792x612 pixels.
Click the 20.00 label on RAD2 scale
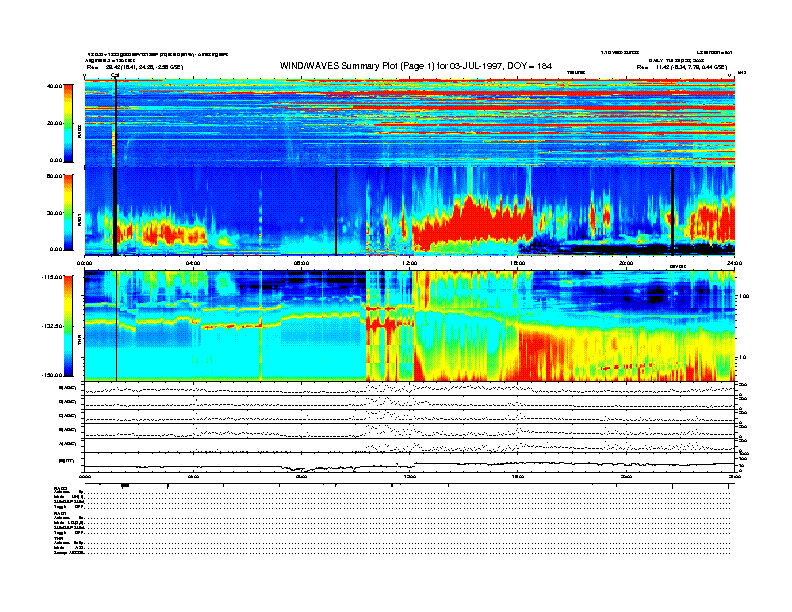coord(55,123)
